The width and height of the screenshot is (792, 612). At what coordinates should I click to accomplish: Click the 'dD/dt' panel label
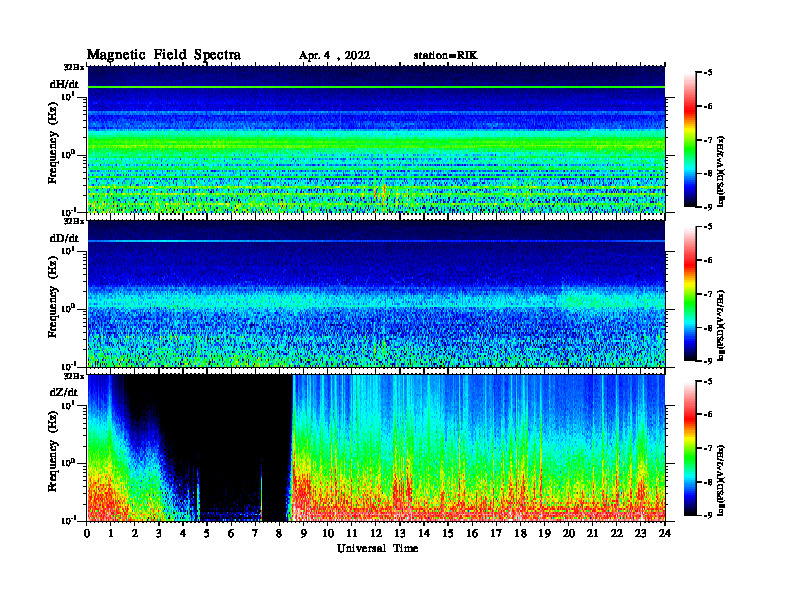click(64, 238)
